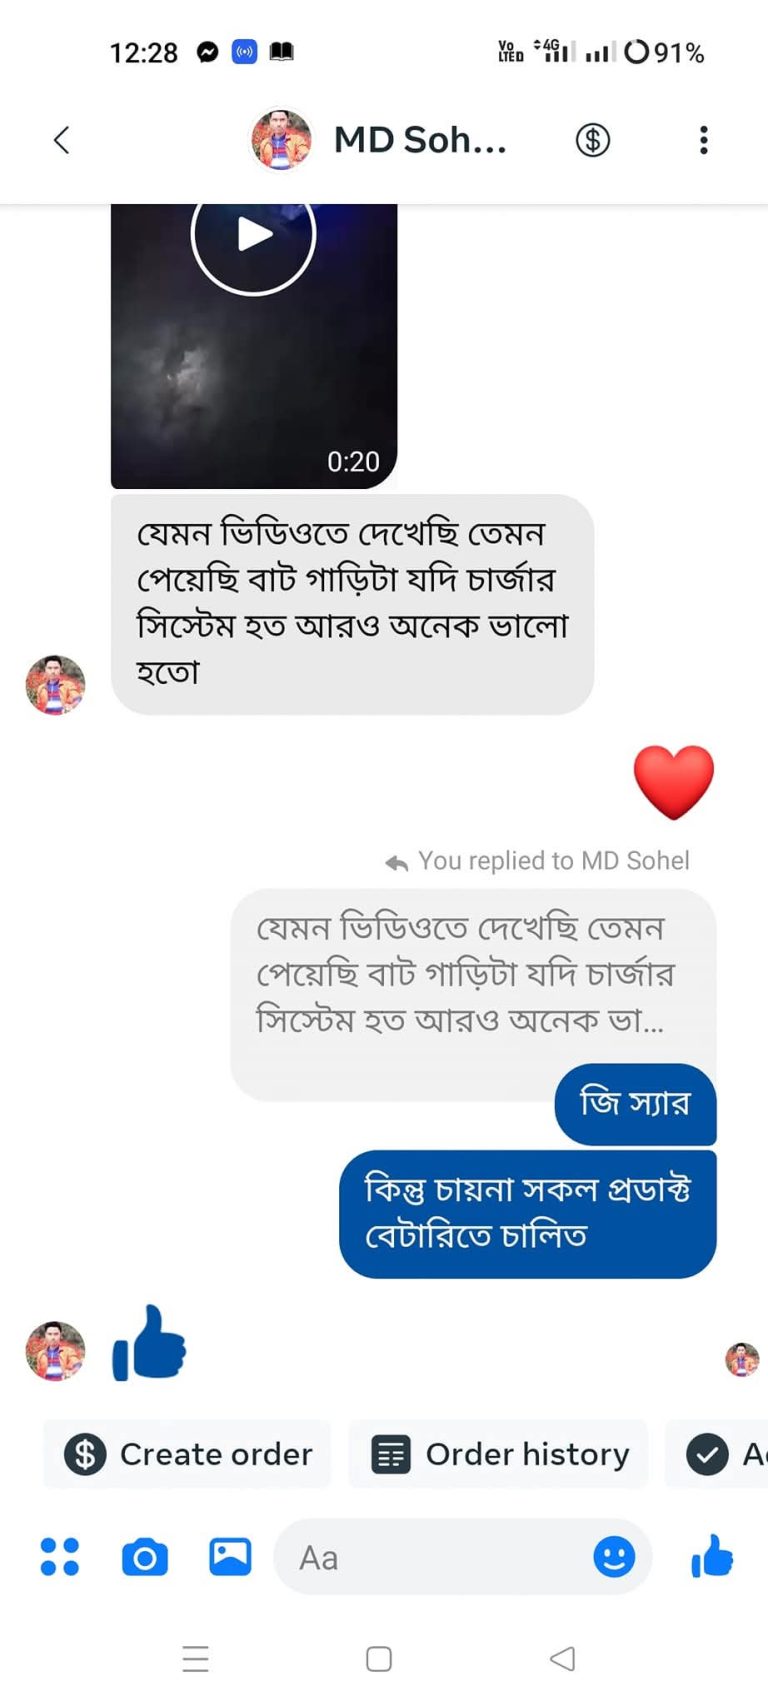
Task: Open the four-dot more apps menu
Action: pyautogui.click(x=59, y=1557)
